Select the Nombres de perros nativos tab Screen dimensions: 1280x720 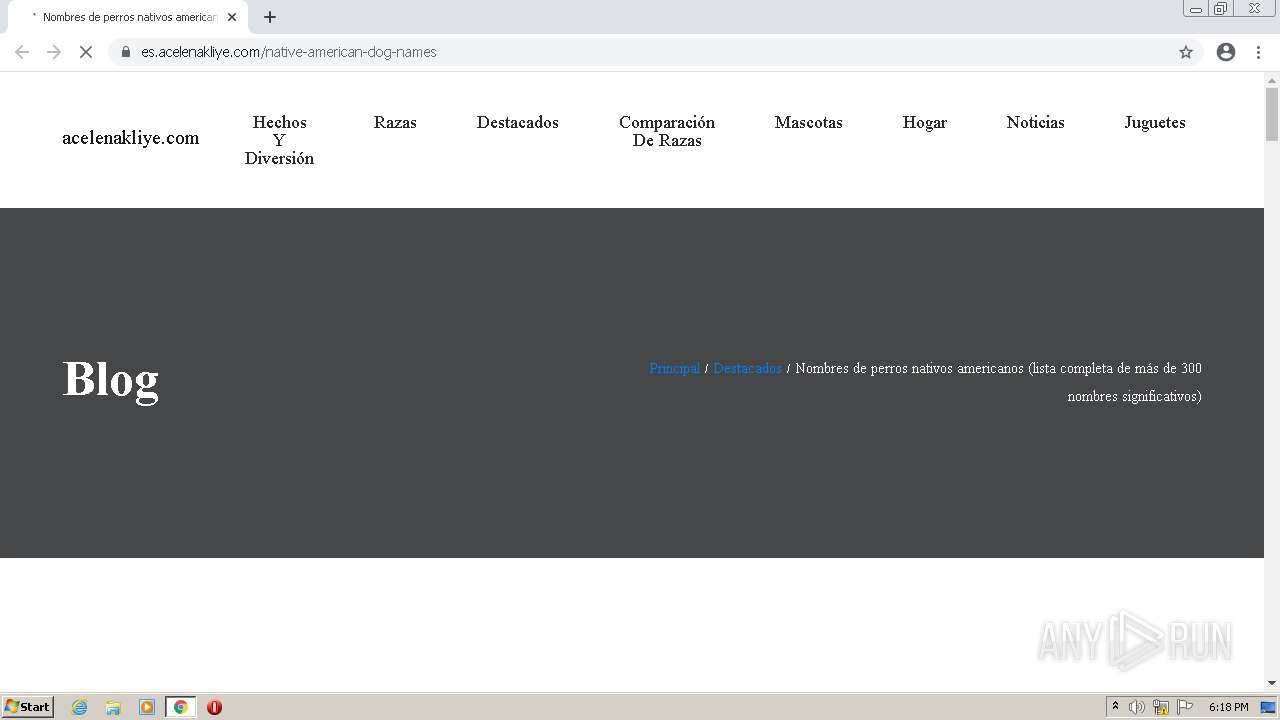click(x=130, y=17)
